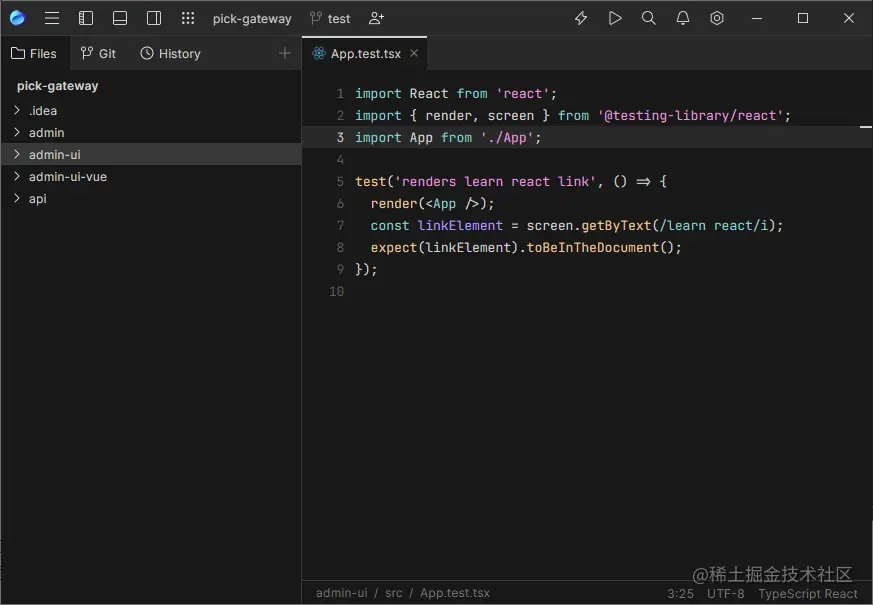This screenshot has width=873, height=605.
Task: Select the admin folder row
Action: click(x=151, y=132)
